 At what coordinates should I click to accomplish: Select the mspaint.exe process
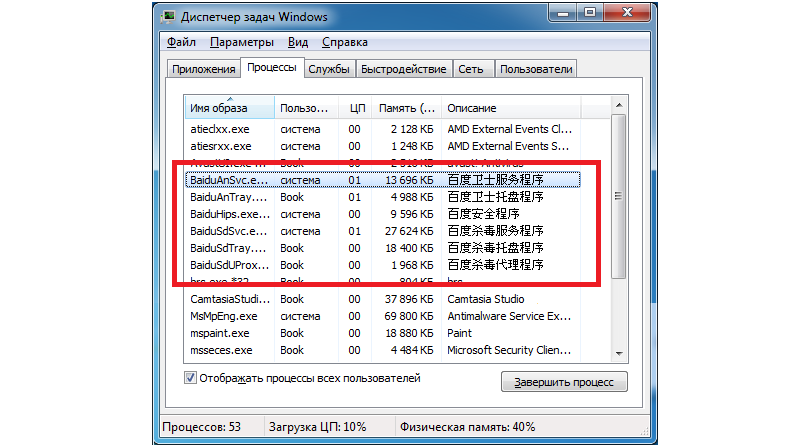click(x=383, y=333)
